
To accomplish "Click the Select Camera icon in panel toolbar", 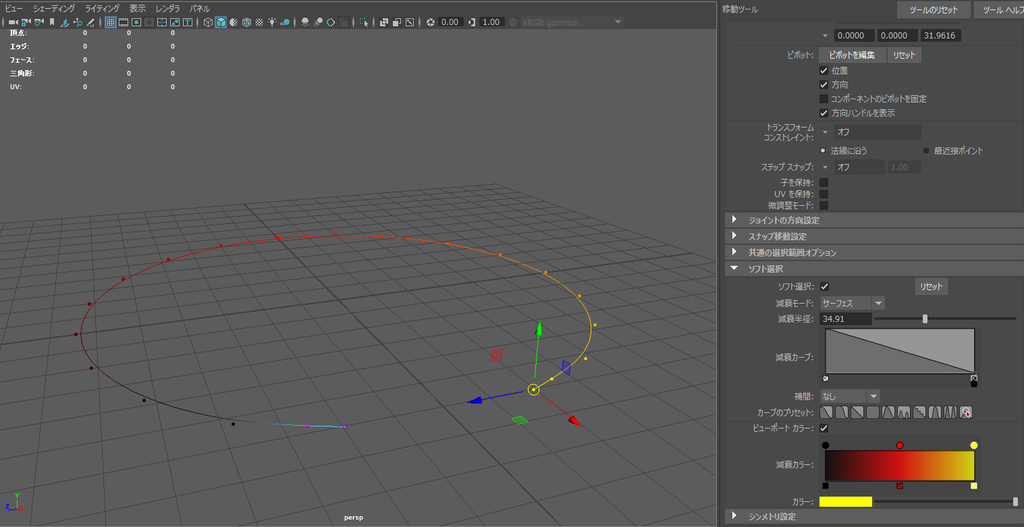I will click(13, 22).
